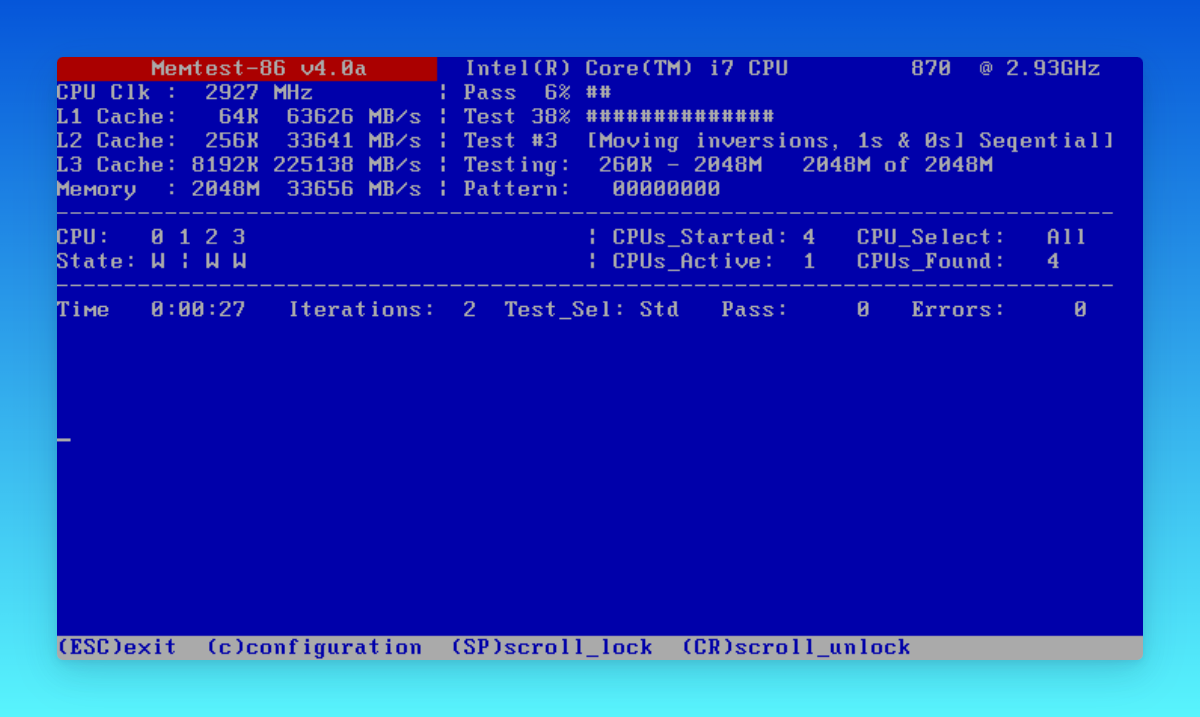
Task: Click the Pattern value 00000000
Action: coord(666,189)
